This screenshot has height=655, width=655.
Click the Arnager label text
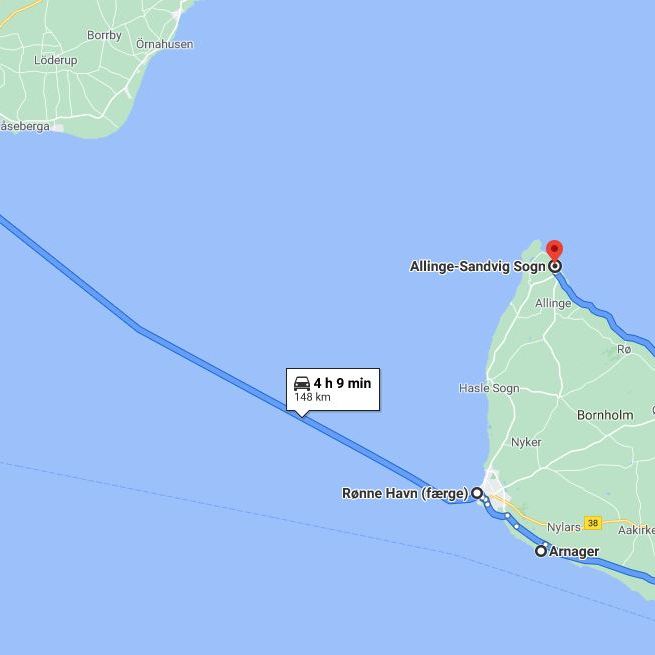click(574, 551)
